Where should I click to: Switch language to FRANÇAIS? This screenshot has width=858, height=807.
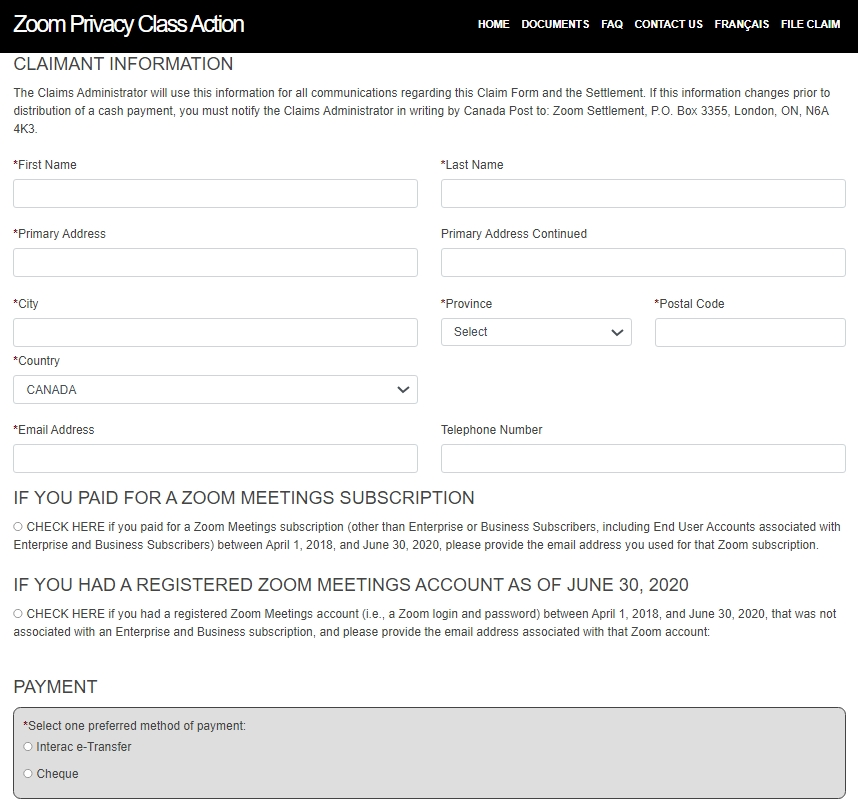[741, 24]
